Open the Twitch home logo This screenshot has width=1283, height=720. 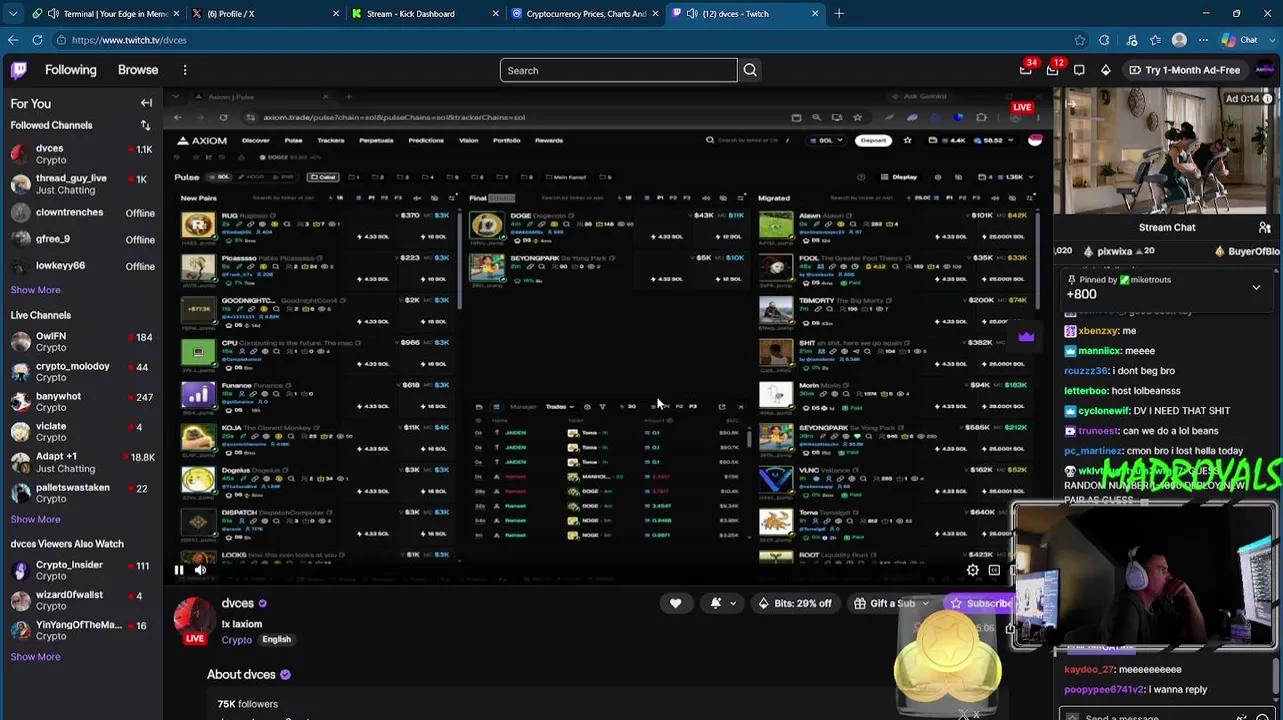(19, 70)
